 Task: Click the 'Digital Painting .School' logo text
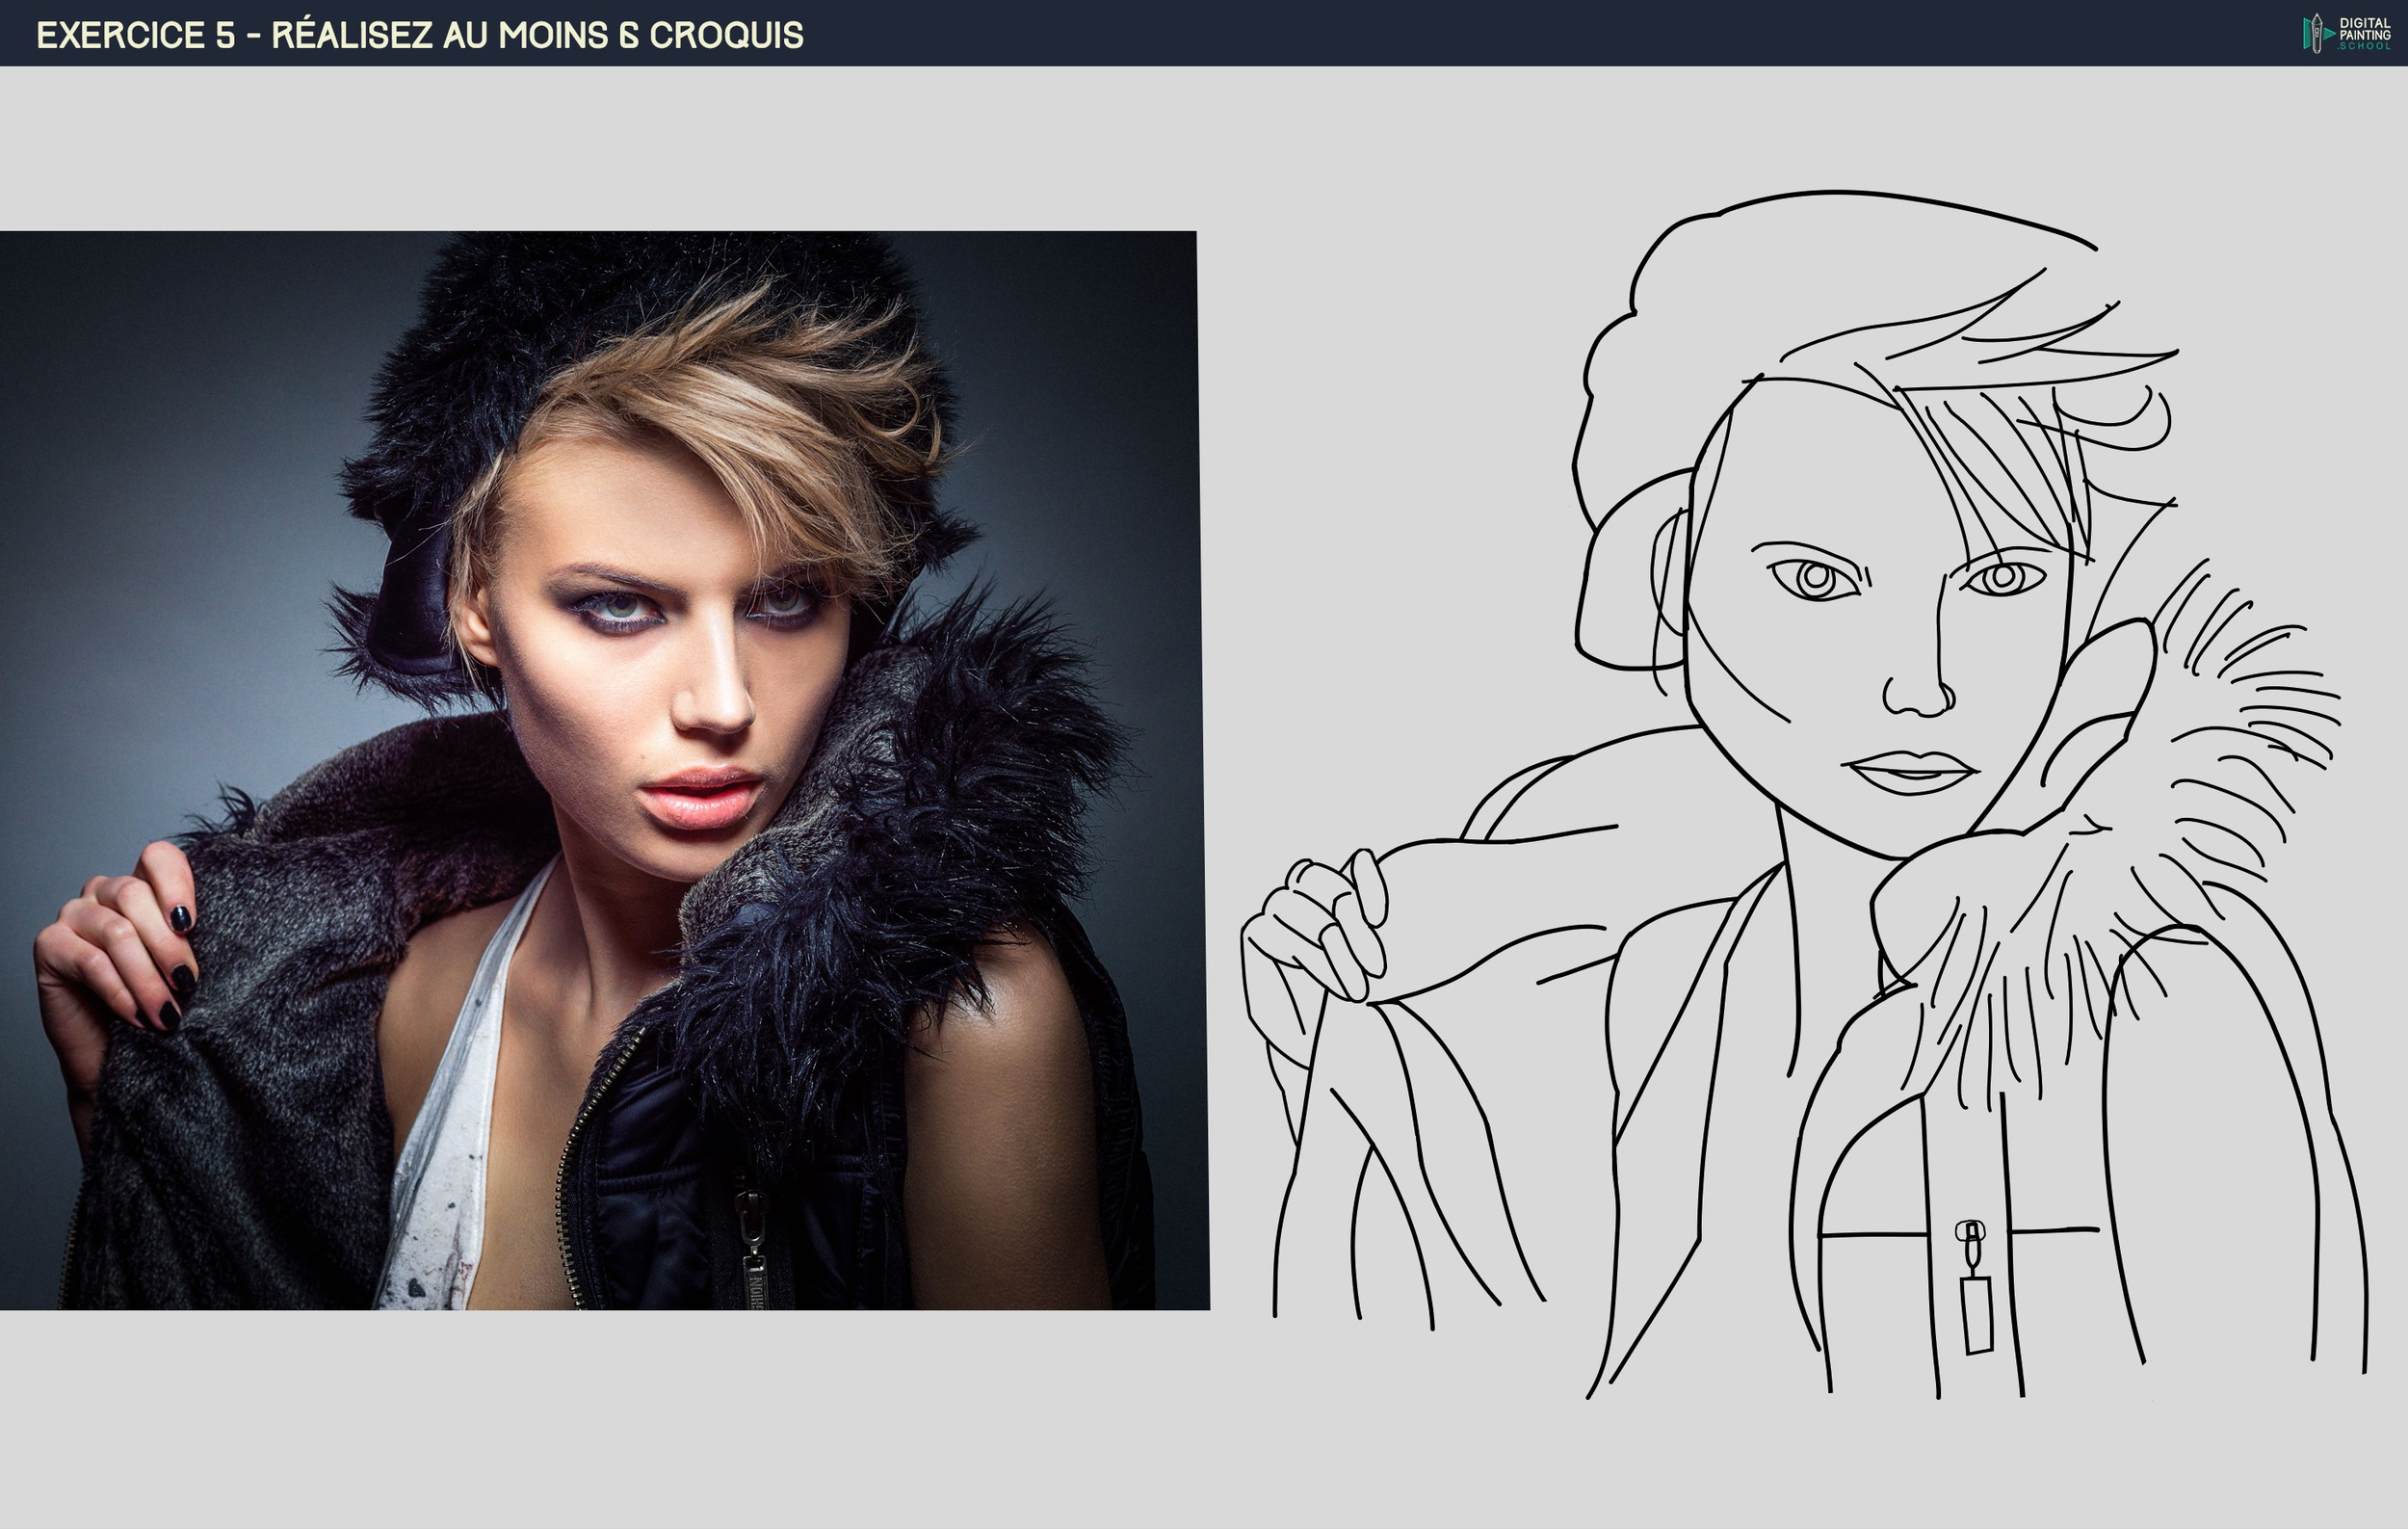2364,34
